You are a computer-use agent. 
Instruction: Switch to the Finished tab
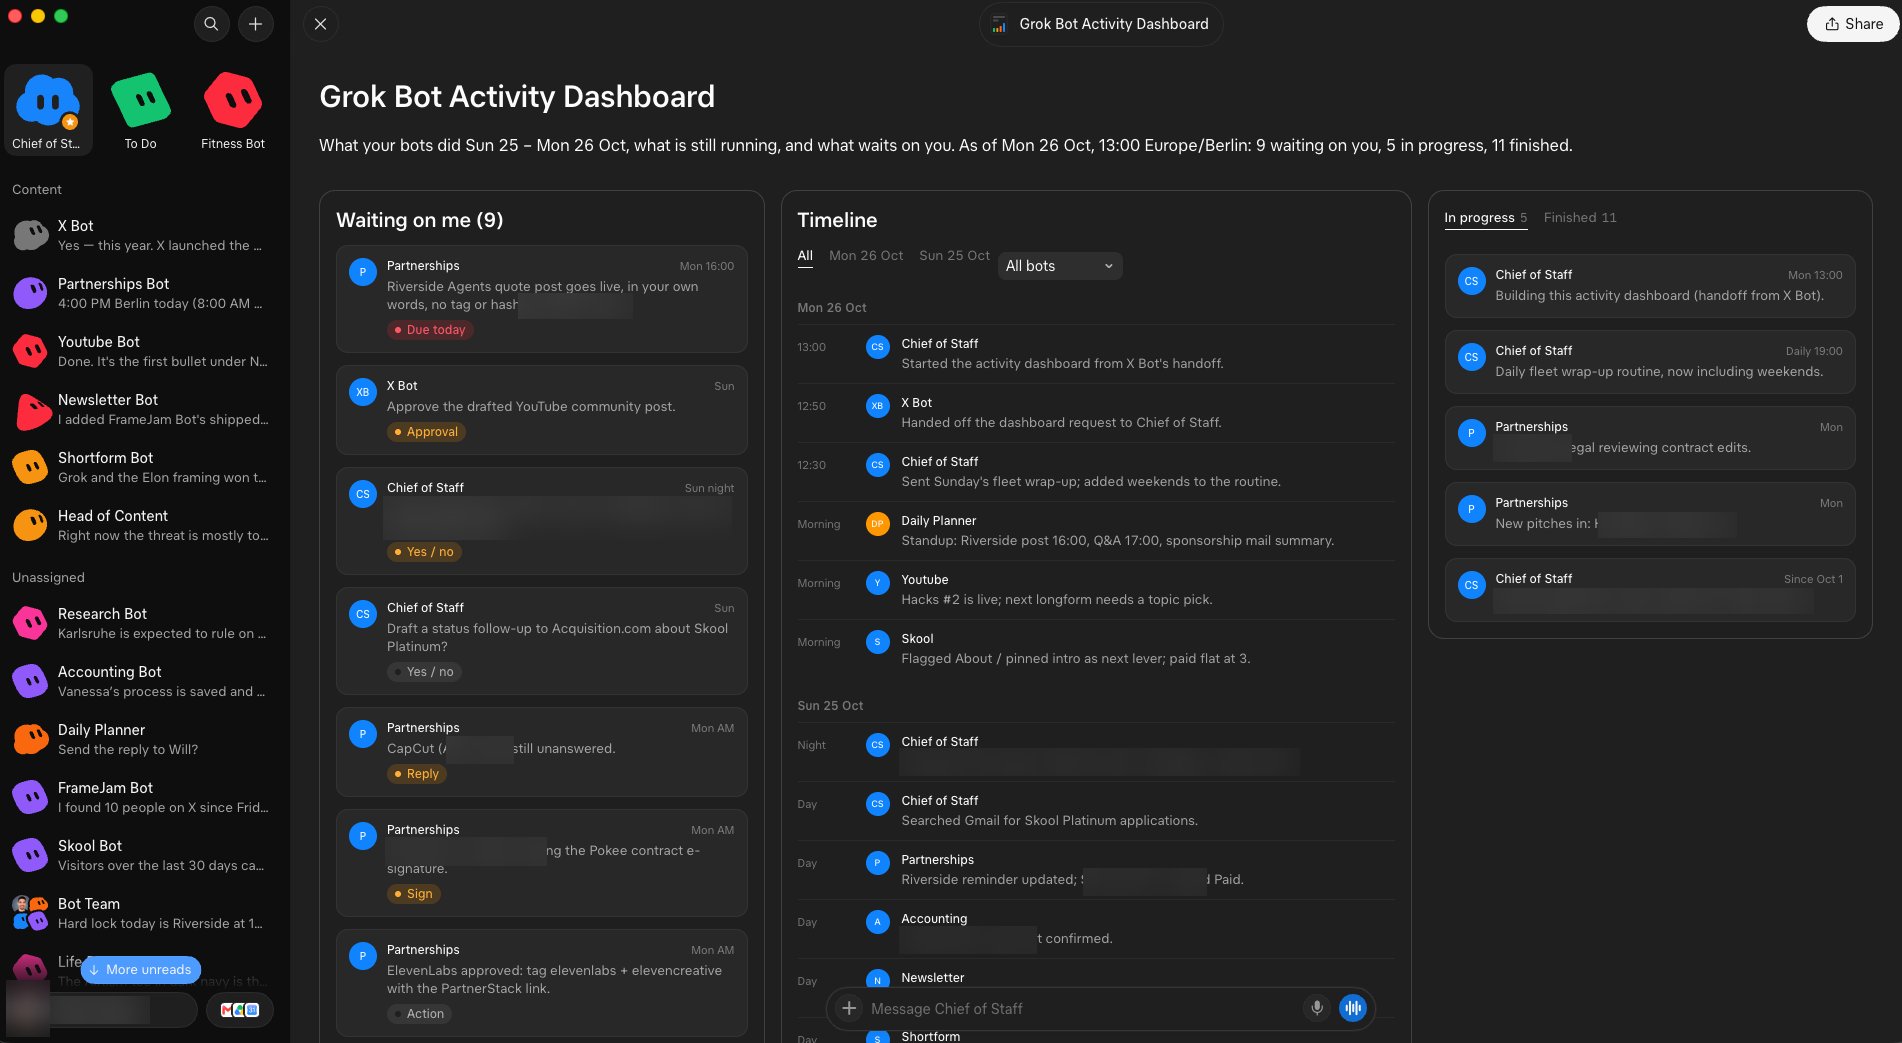(1580, 217)
